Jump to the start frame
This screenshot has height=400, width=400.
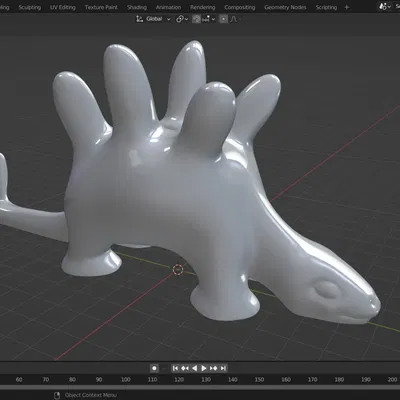tap(175, 368)
